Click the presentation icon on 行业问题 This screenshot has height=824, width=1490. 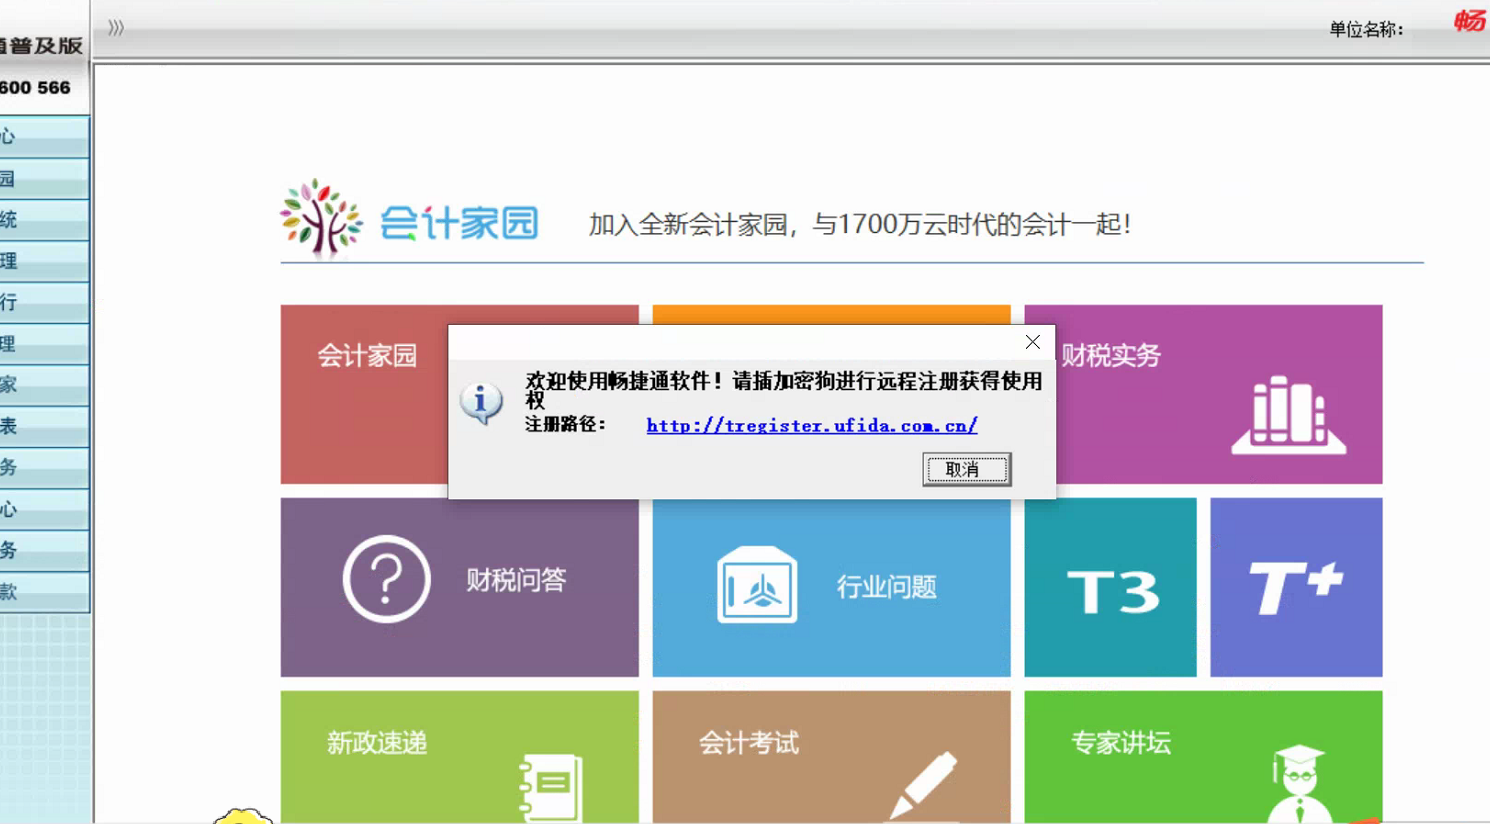pyautogui.click(x=757, y=585)
